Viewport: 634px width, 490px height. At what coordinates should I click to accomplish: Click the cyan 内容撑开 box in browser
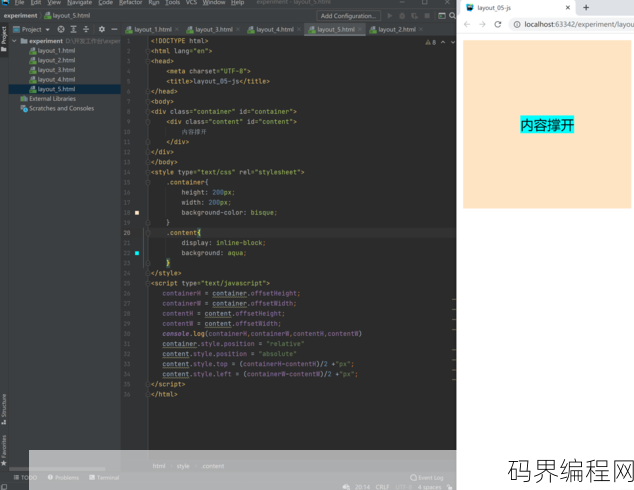[x=547, y=125]
